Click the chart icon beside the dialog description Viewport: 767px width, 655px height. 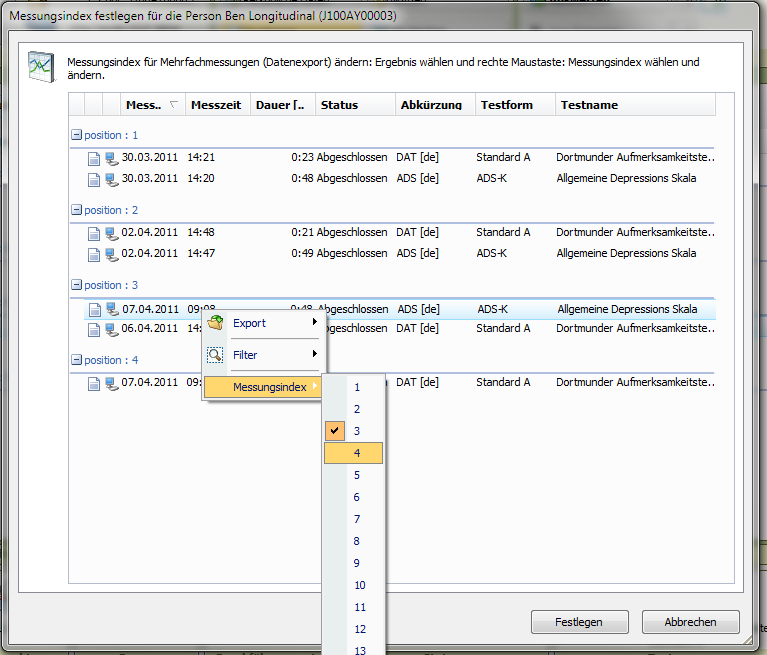click(40, 65)
